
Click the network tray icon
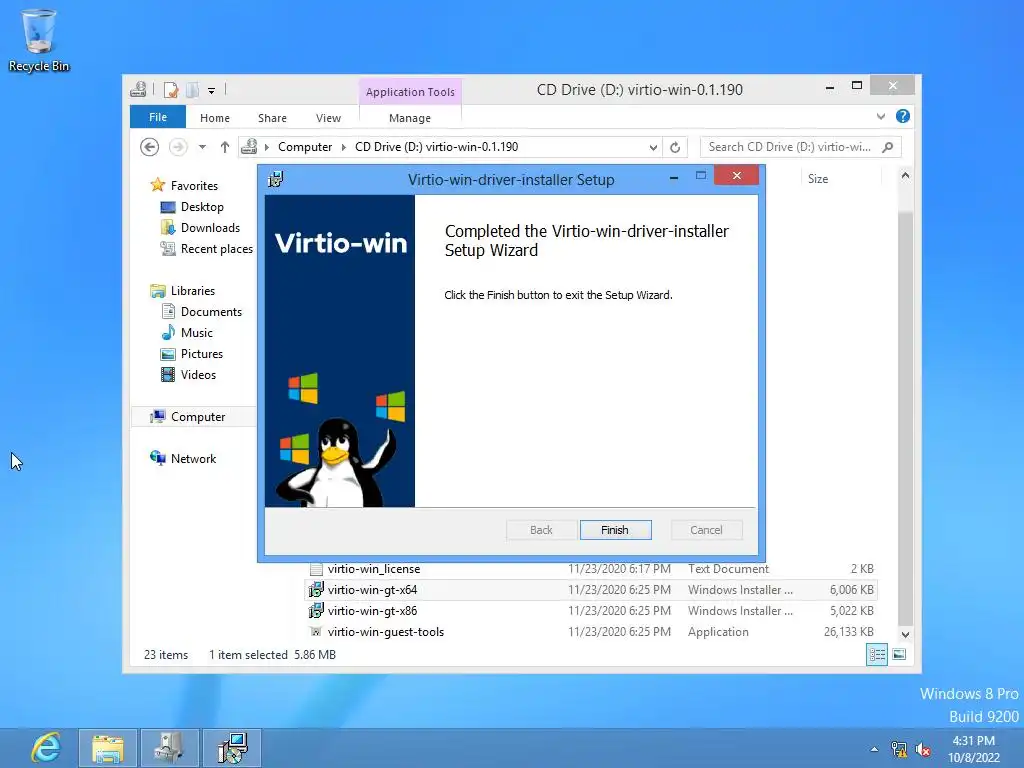pyautogui.click(x=899, y=750)
